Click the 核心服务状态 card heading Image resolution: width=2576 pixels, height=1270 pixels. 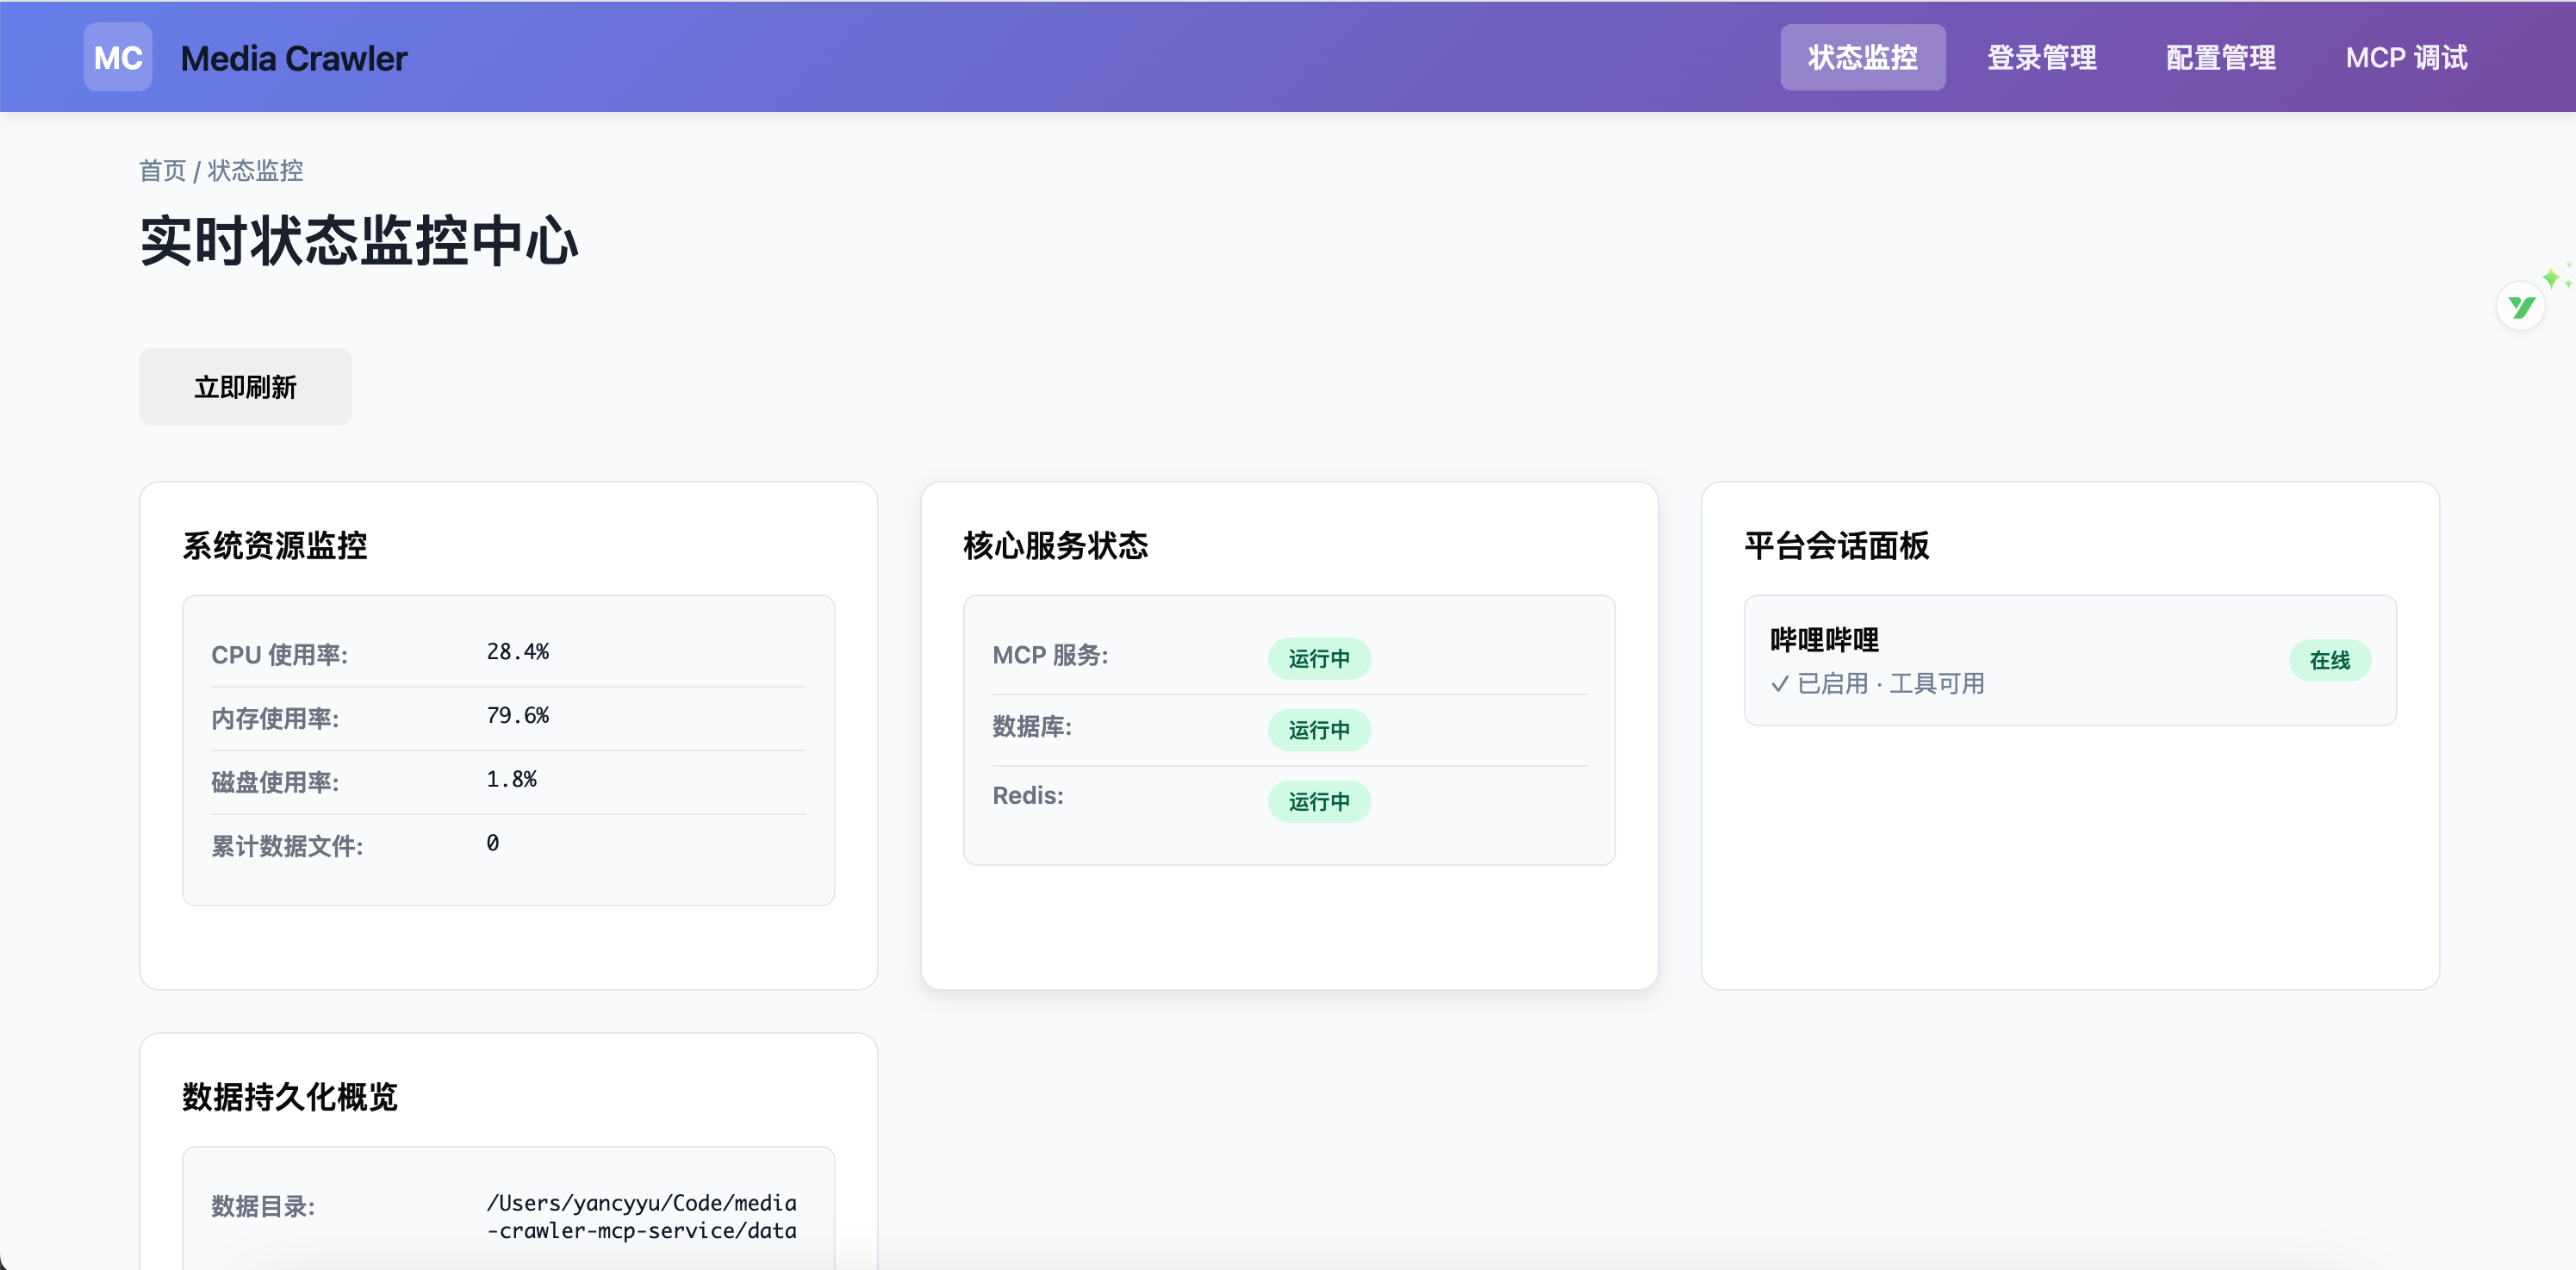pyautogui.click(x=1055, y=546)
